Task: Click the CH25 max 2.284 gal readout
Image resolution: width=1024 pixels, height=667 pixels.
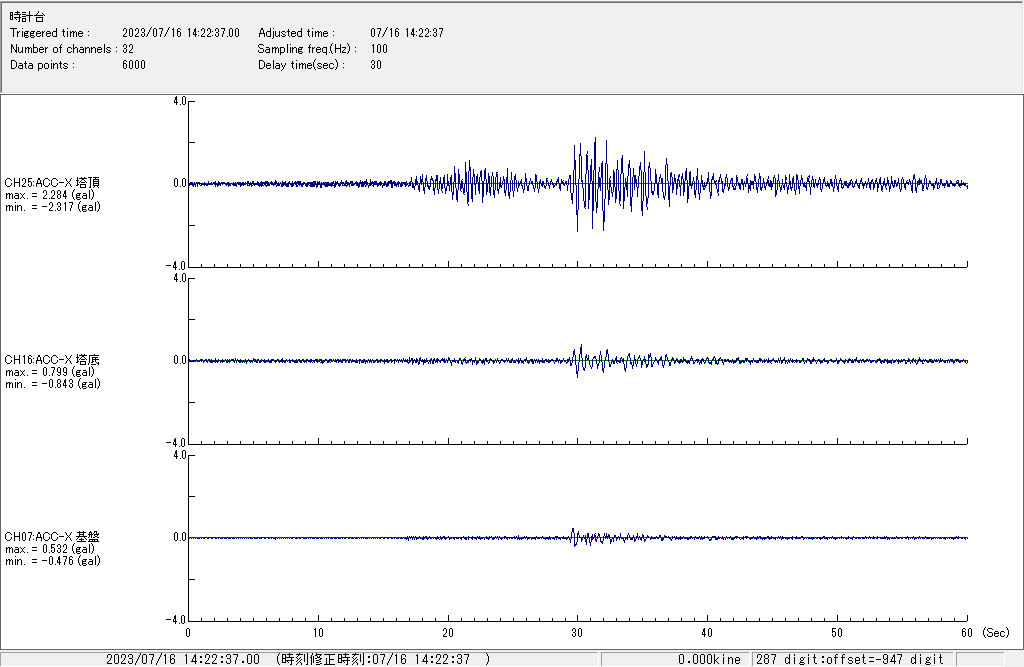Action: coord(50,195)
